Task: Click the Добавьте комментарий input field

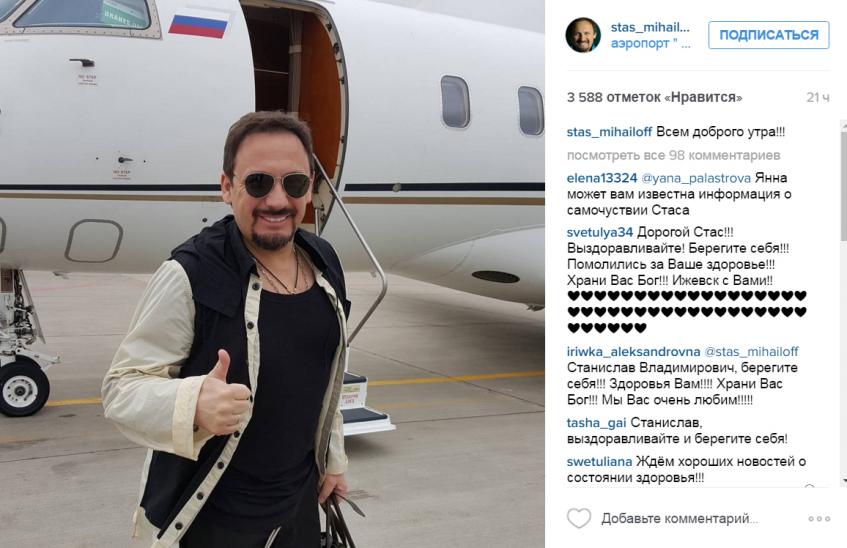Action: pos(681,518)
